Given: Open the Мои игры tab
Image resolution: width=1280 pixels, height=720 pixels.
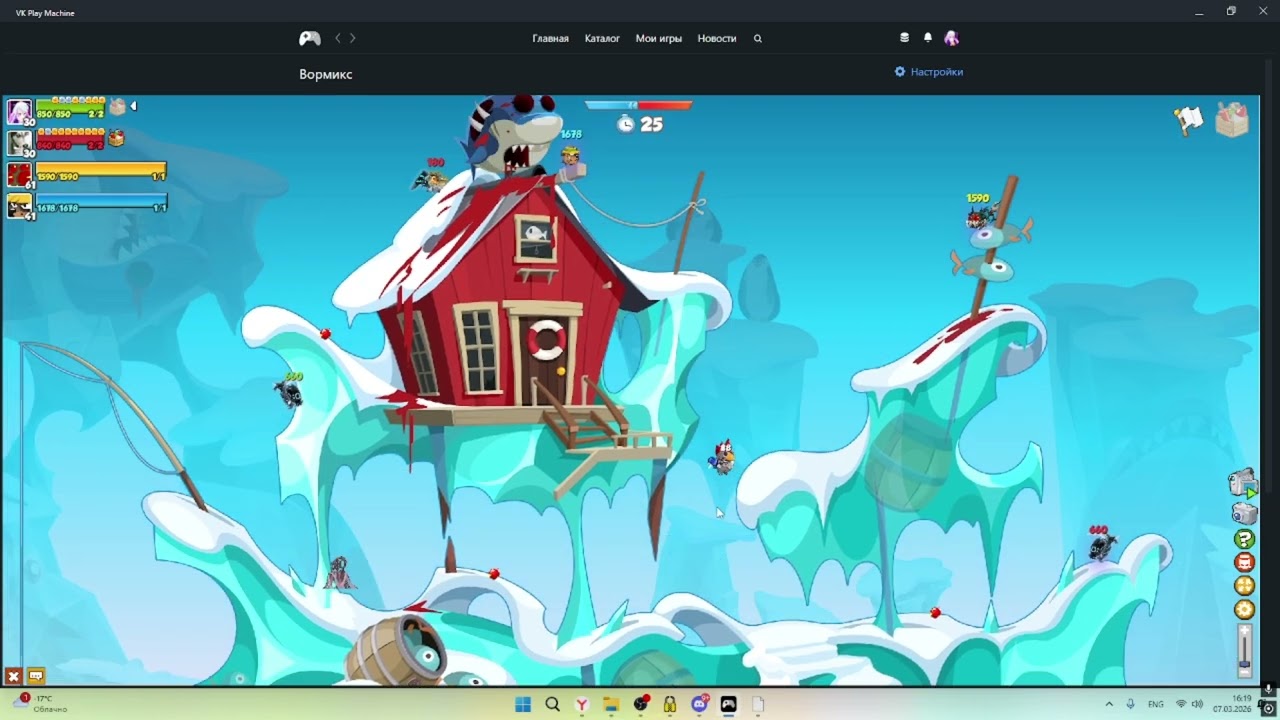Looking at the screenshot, I should (x=659, y=39).
